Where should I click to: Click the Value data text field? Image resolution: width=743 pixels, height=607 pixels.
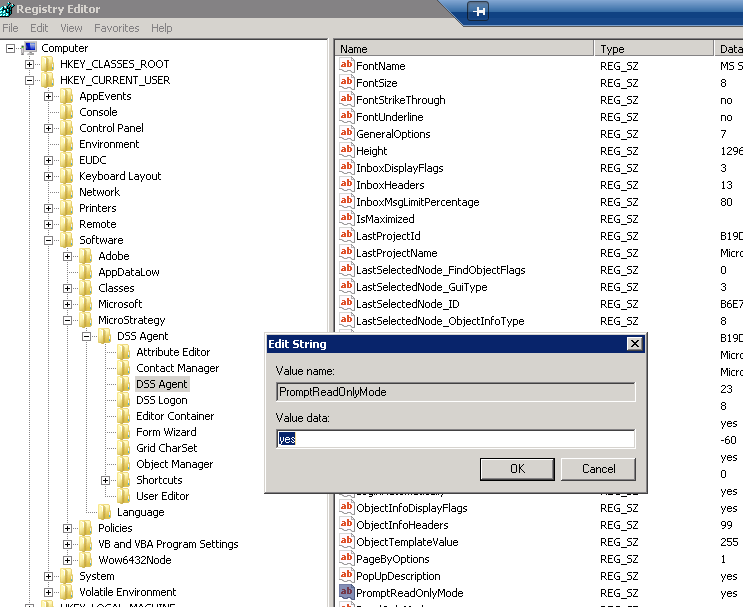pyautogui.click(x=455, y=439)
